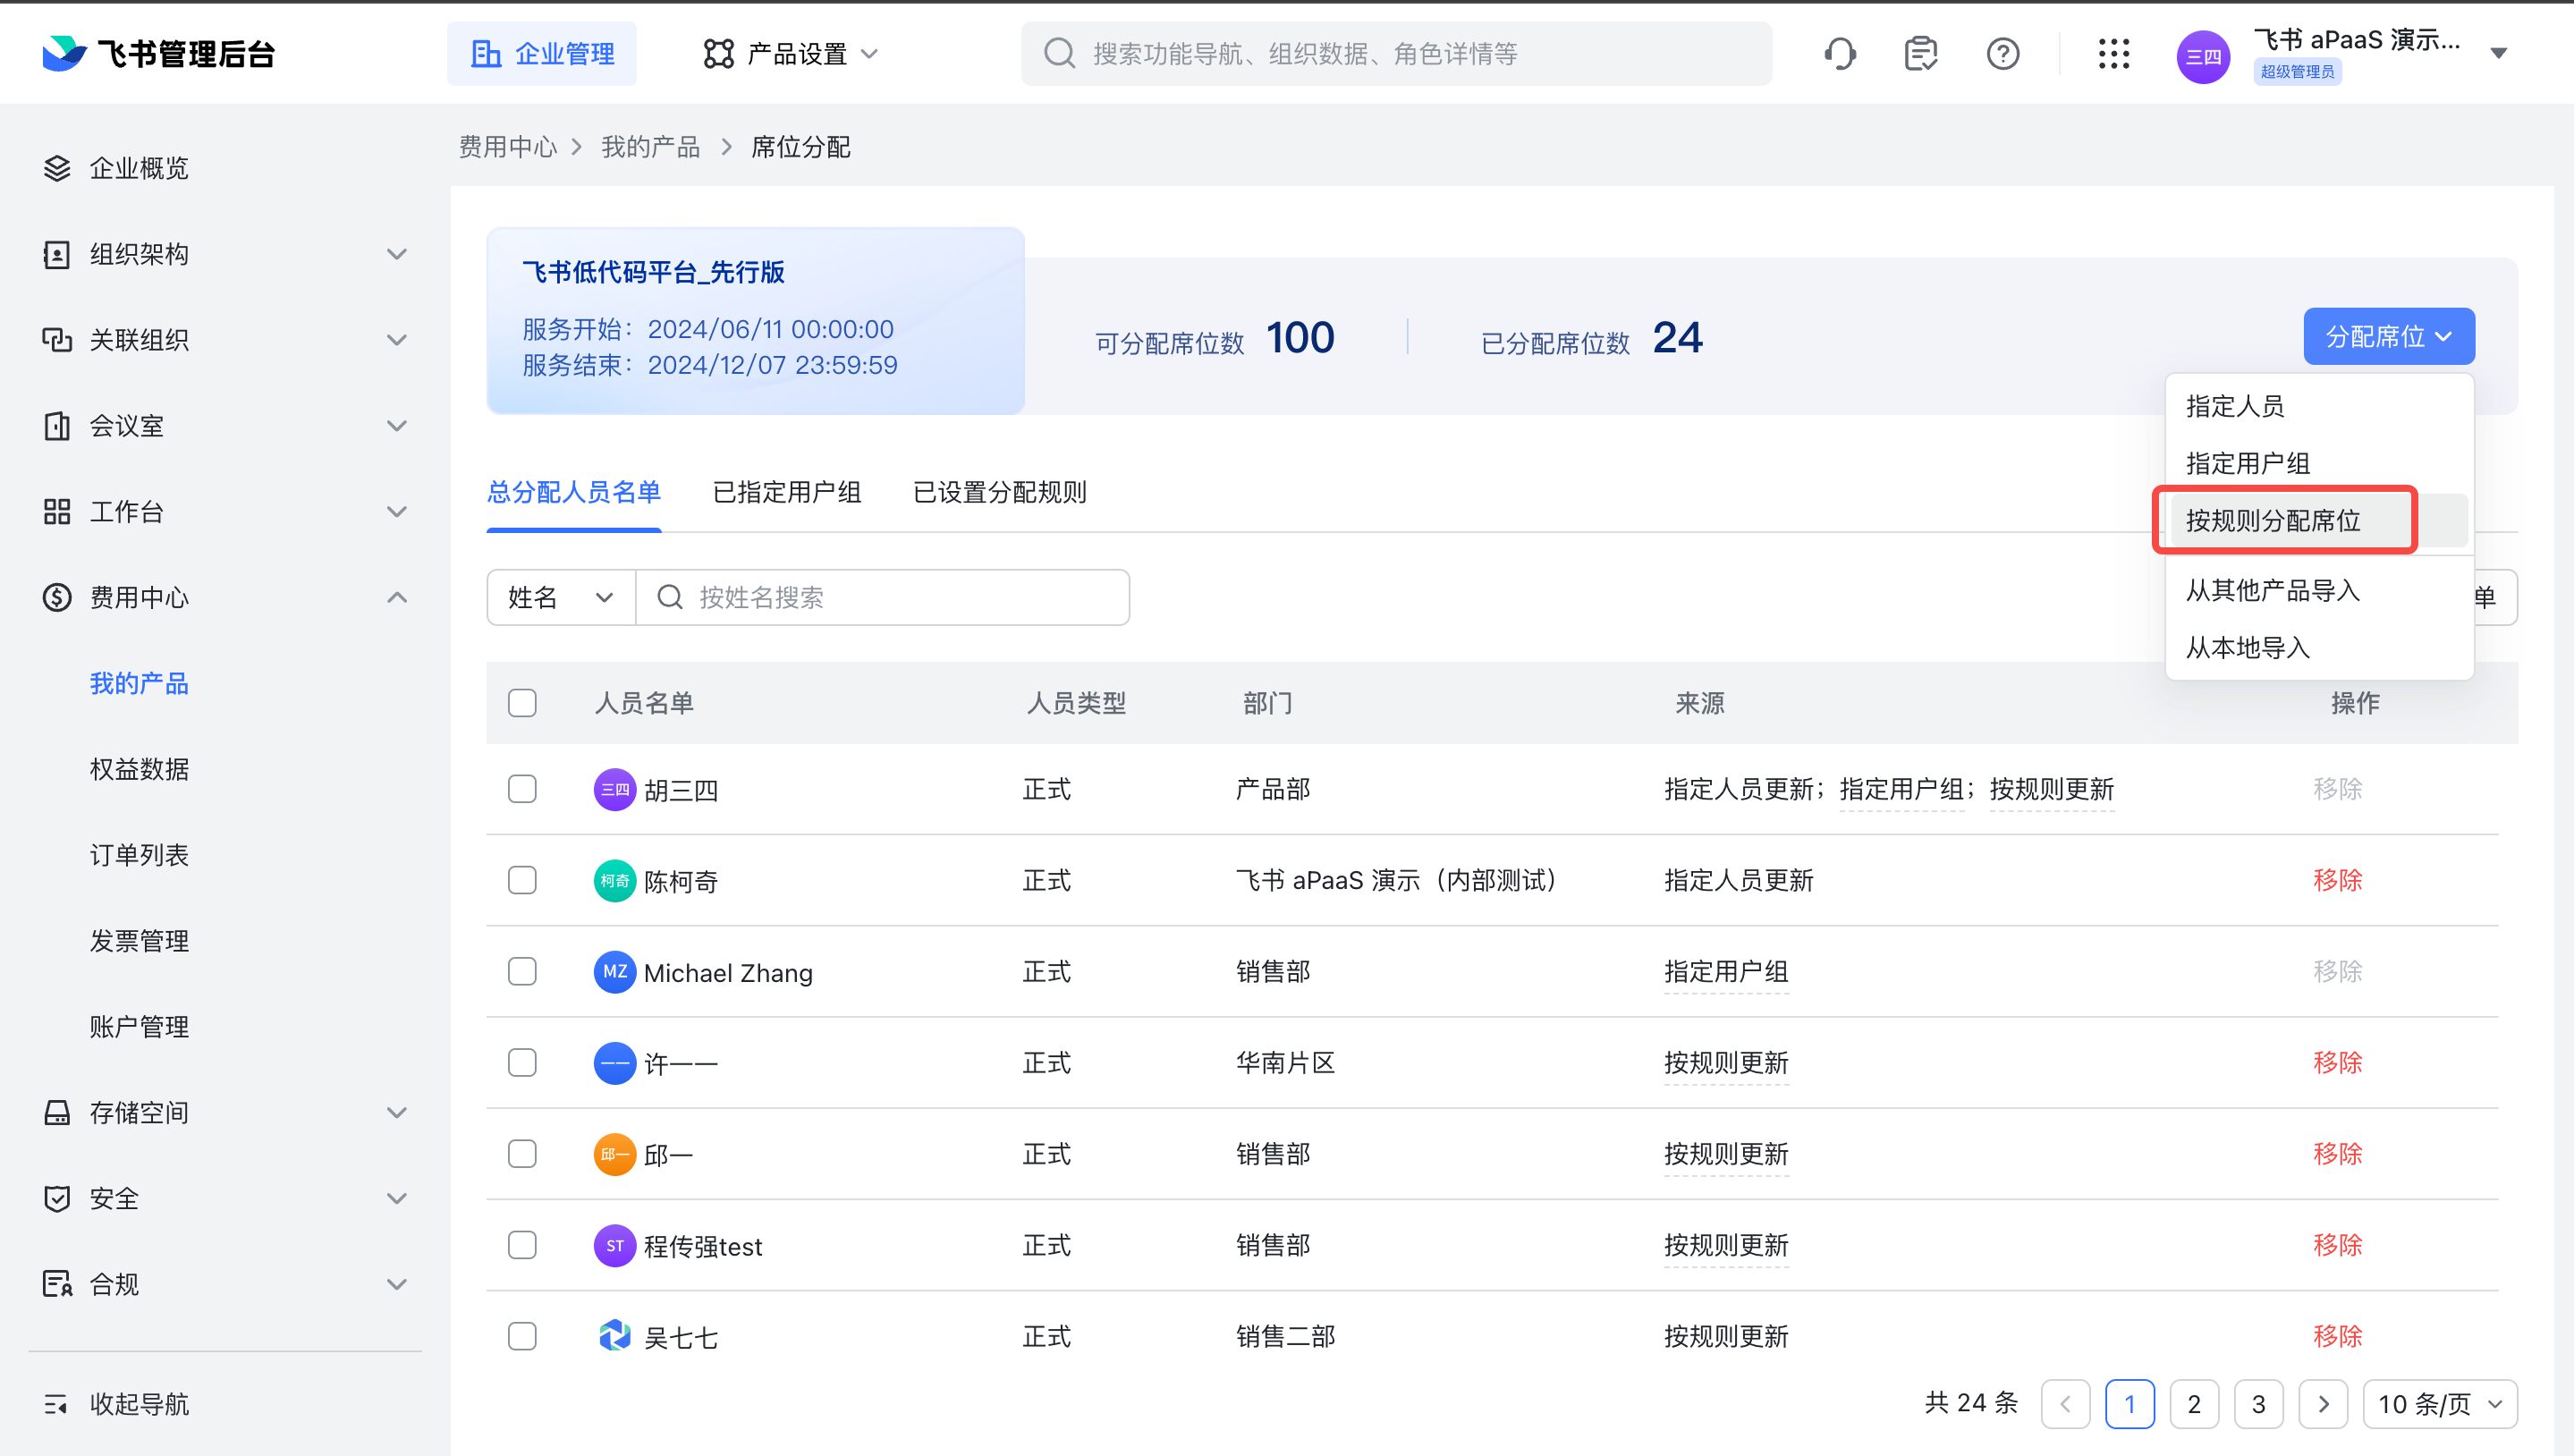
Task: Click 程传强test's ST avatar
Action: tap(615, 1245)
